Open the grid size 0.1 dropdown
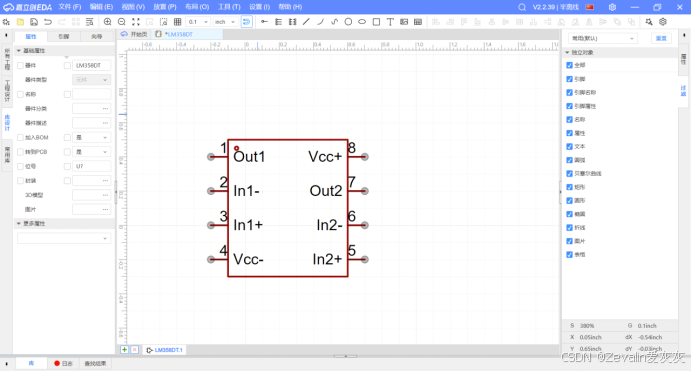This screenshot has height=371, width=692. coord(198,22)
